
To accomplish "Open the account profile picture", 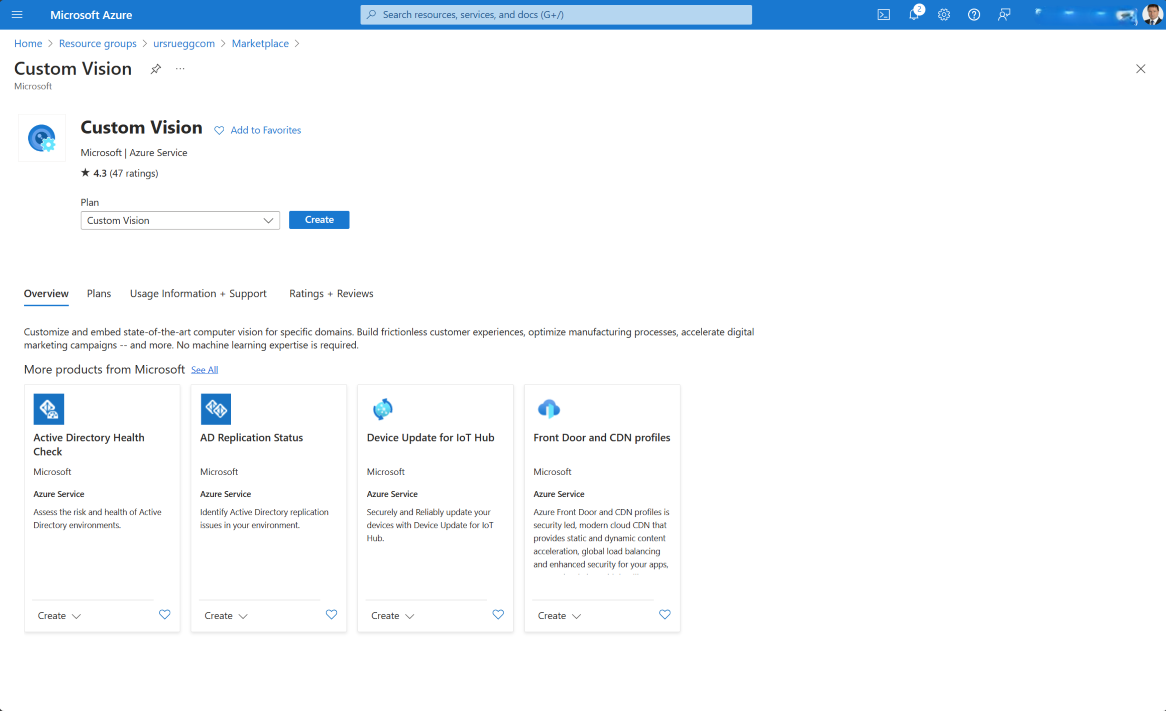I will (x=1152, y=14).
